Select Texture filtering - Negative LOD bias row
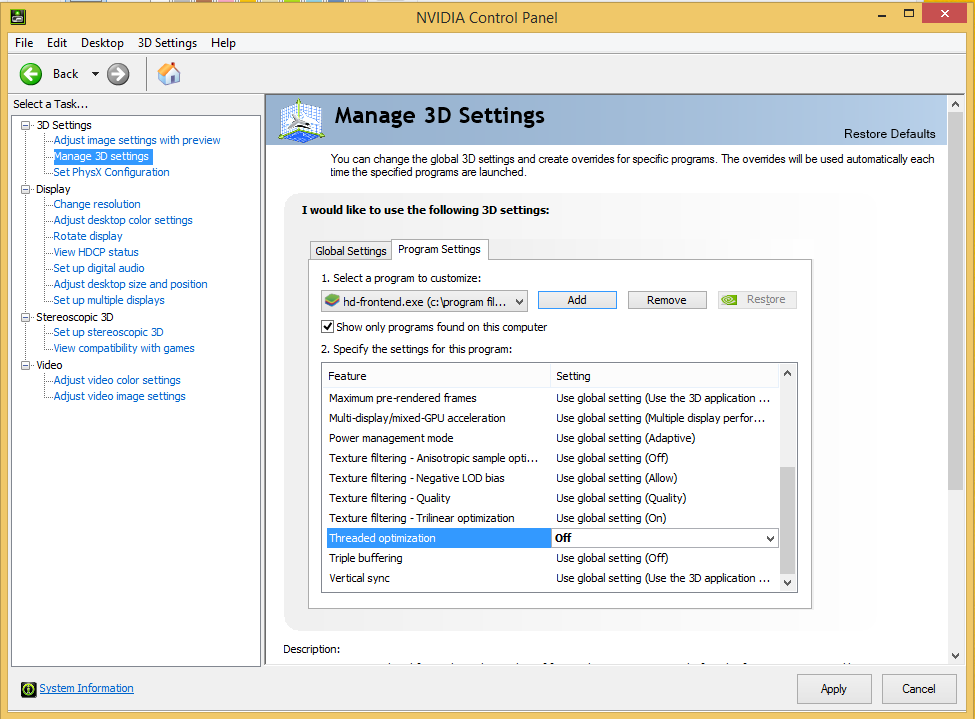This screenshot has height=719, width=975. click(552, 478)
